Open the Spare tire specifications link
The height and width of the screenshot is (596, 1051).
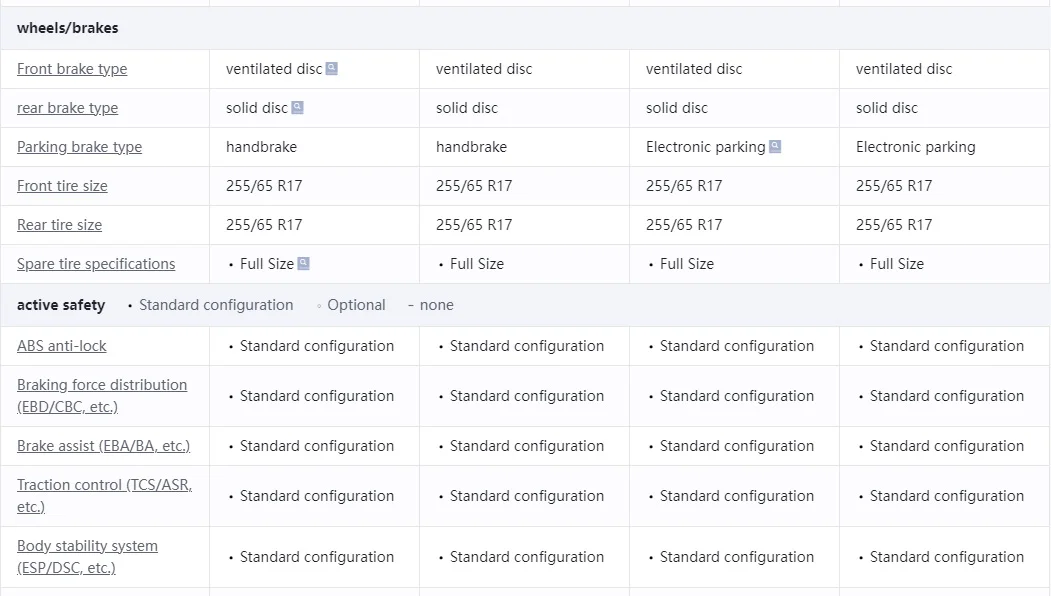tap(96, 264)
